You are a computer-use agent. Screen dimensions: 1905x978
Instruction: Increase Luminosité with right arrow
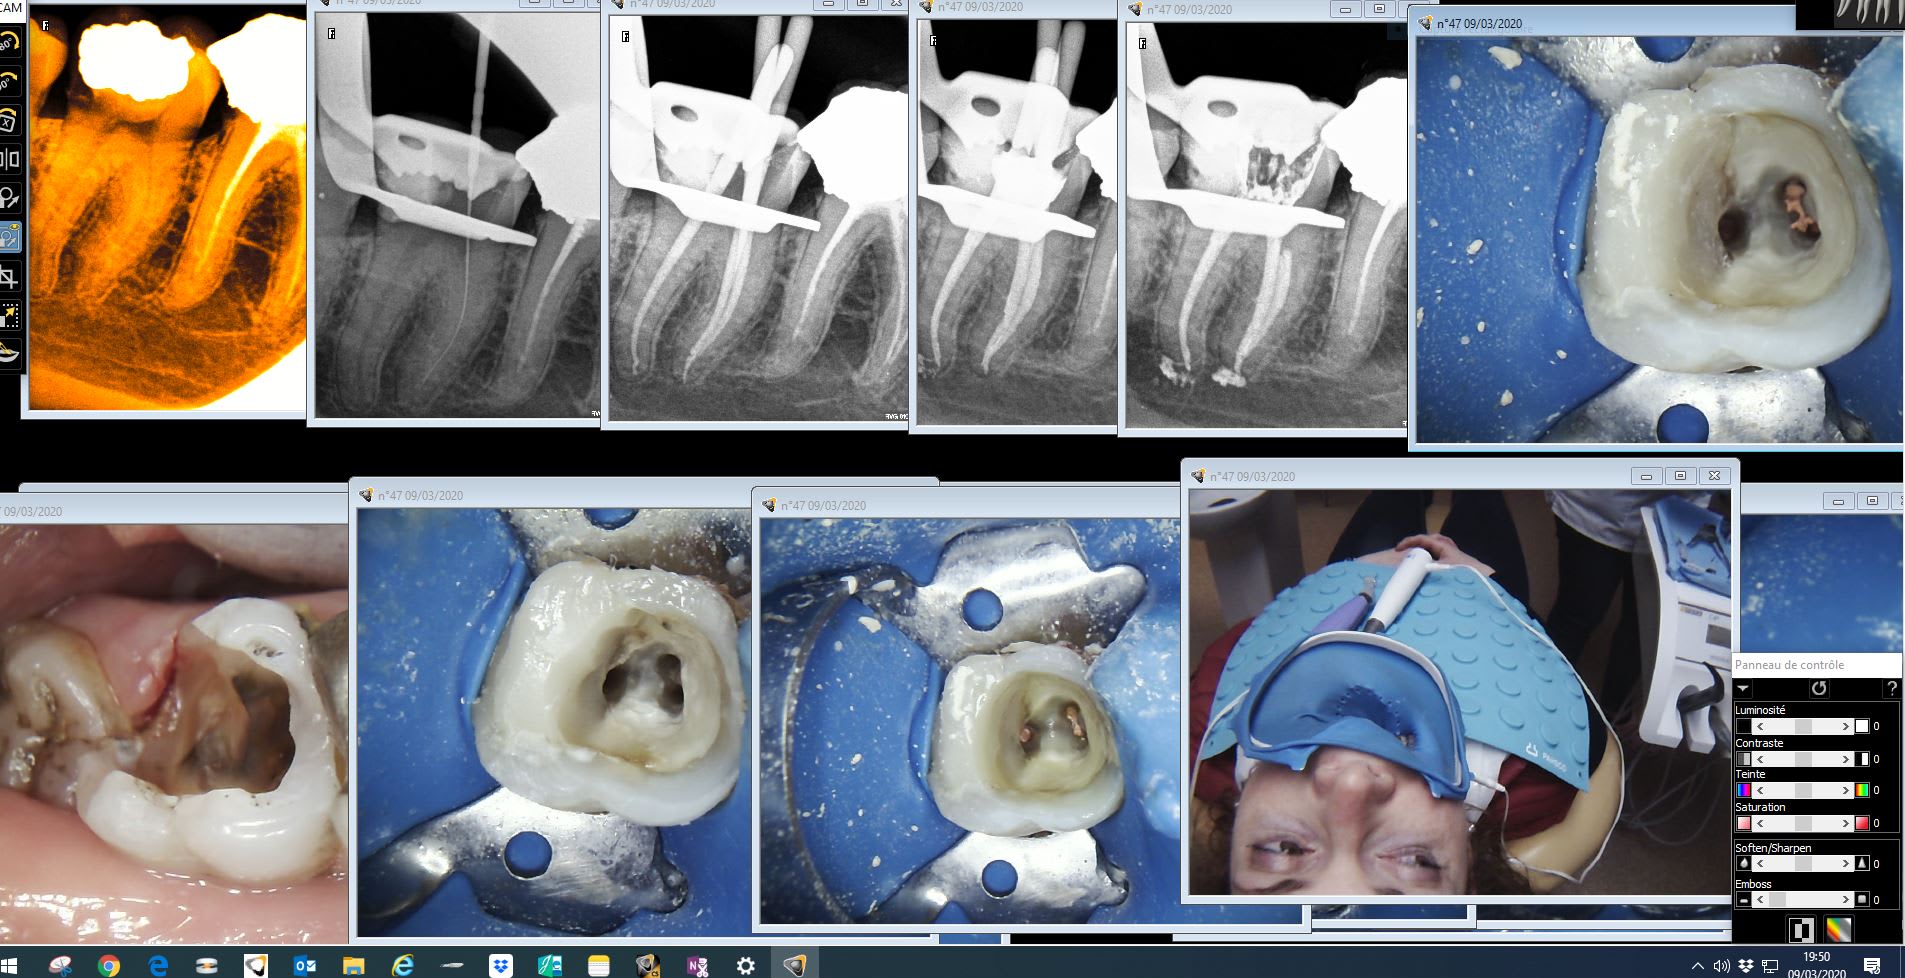[1846, 727]
